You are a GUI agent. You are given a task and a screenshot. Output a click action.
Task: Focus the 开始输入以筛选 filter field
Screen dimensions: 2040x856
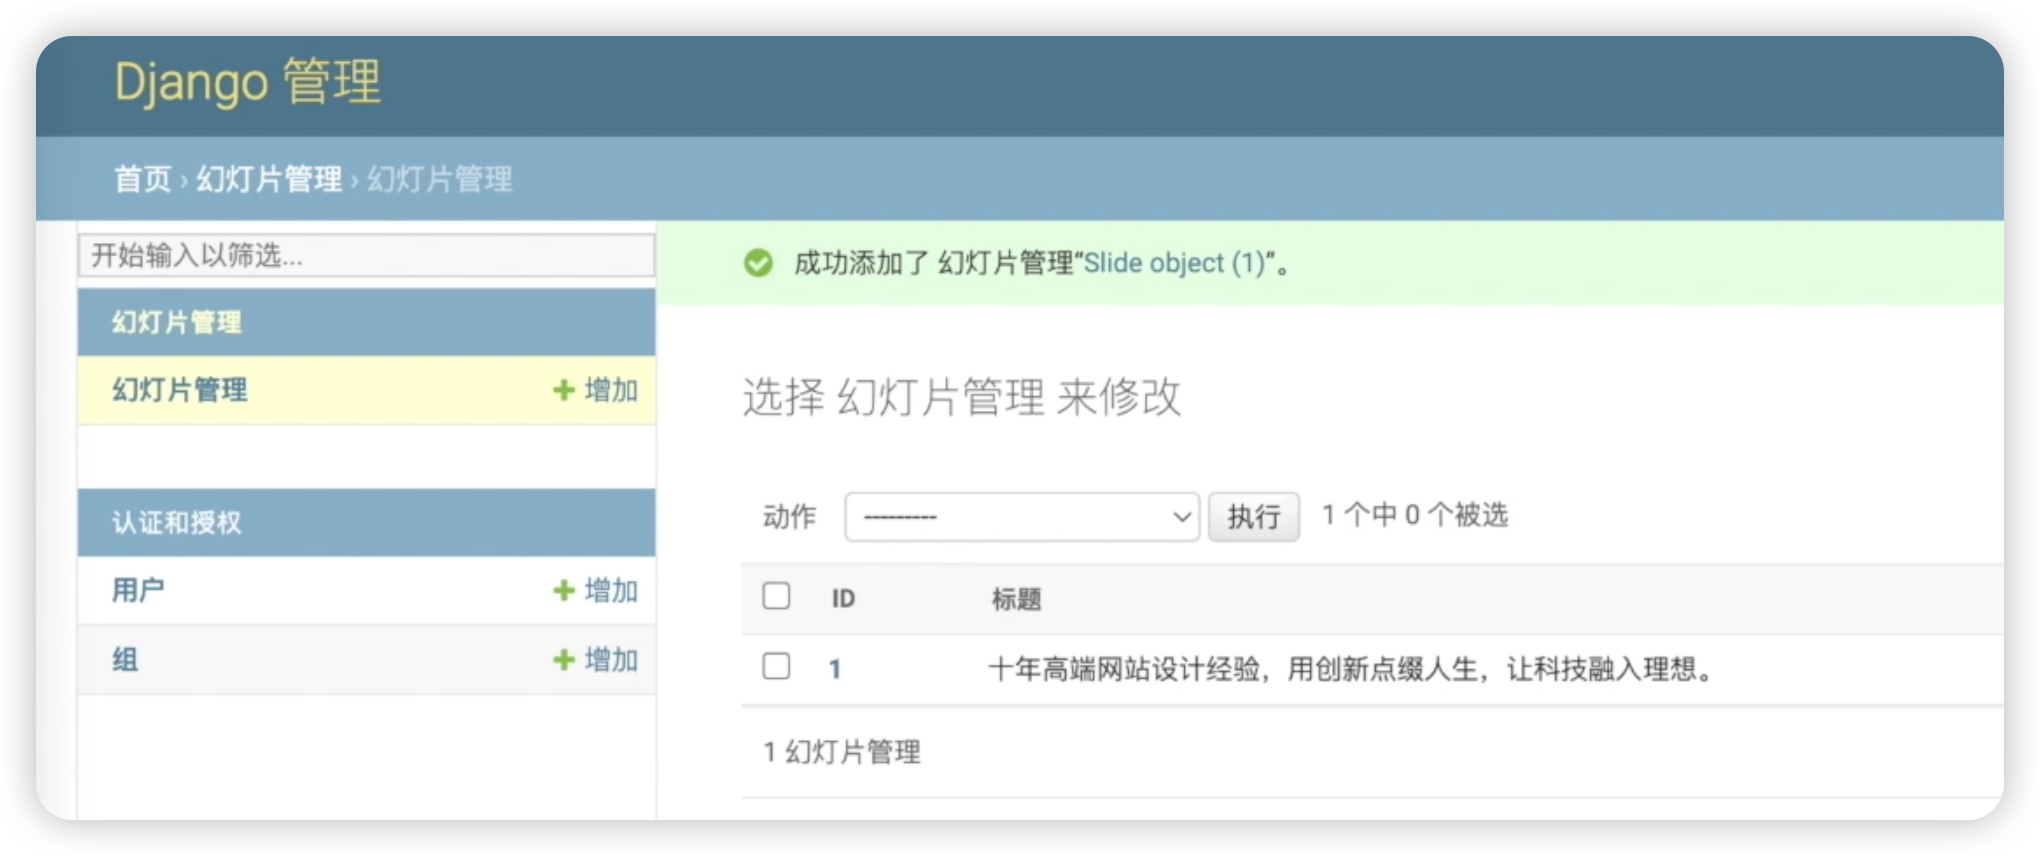(x=366, y=255)
